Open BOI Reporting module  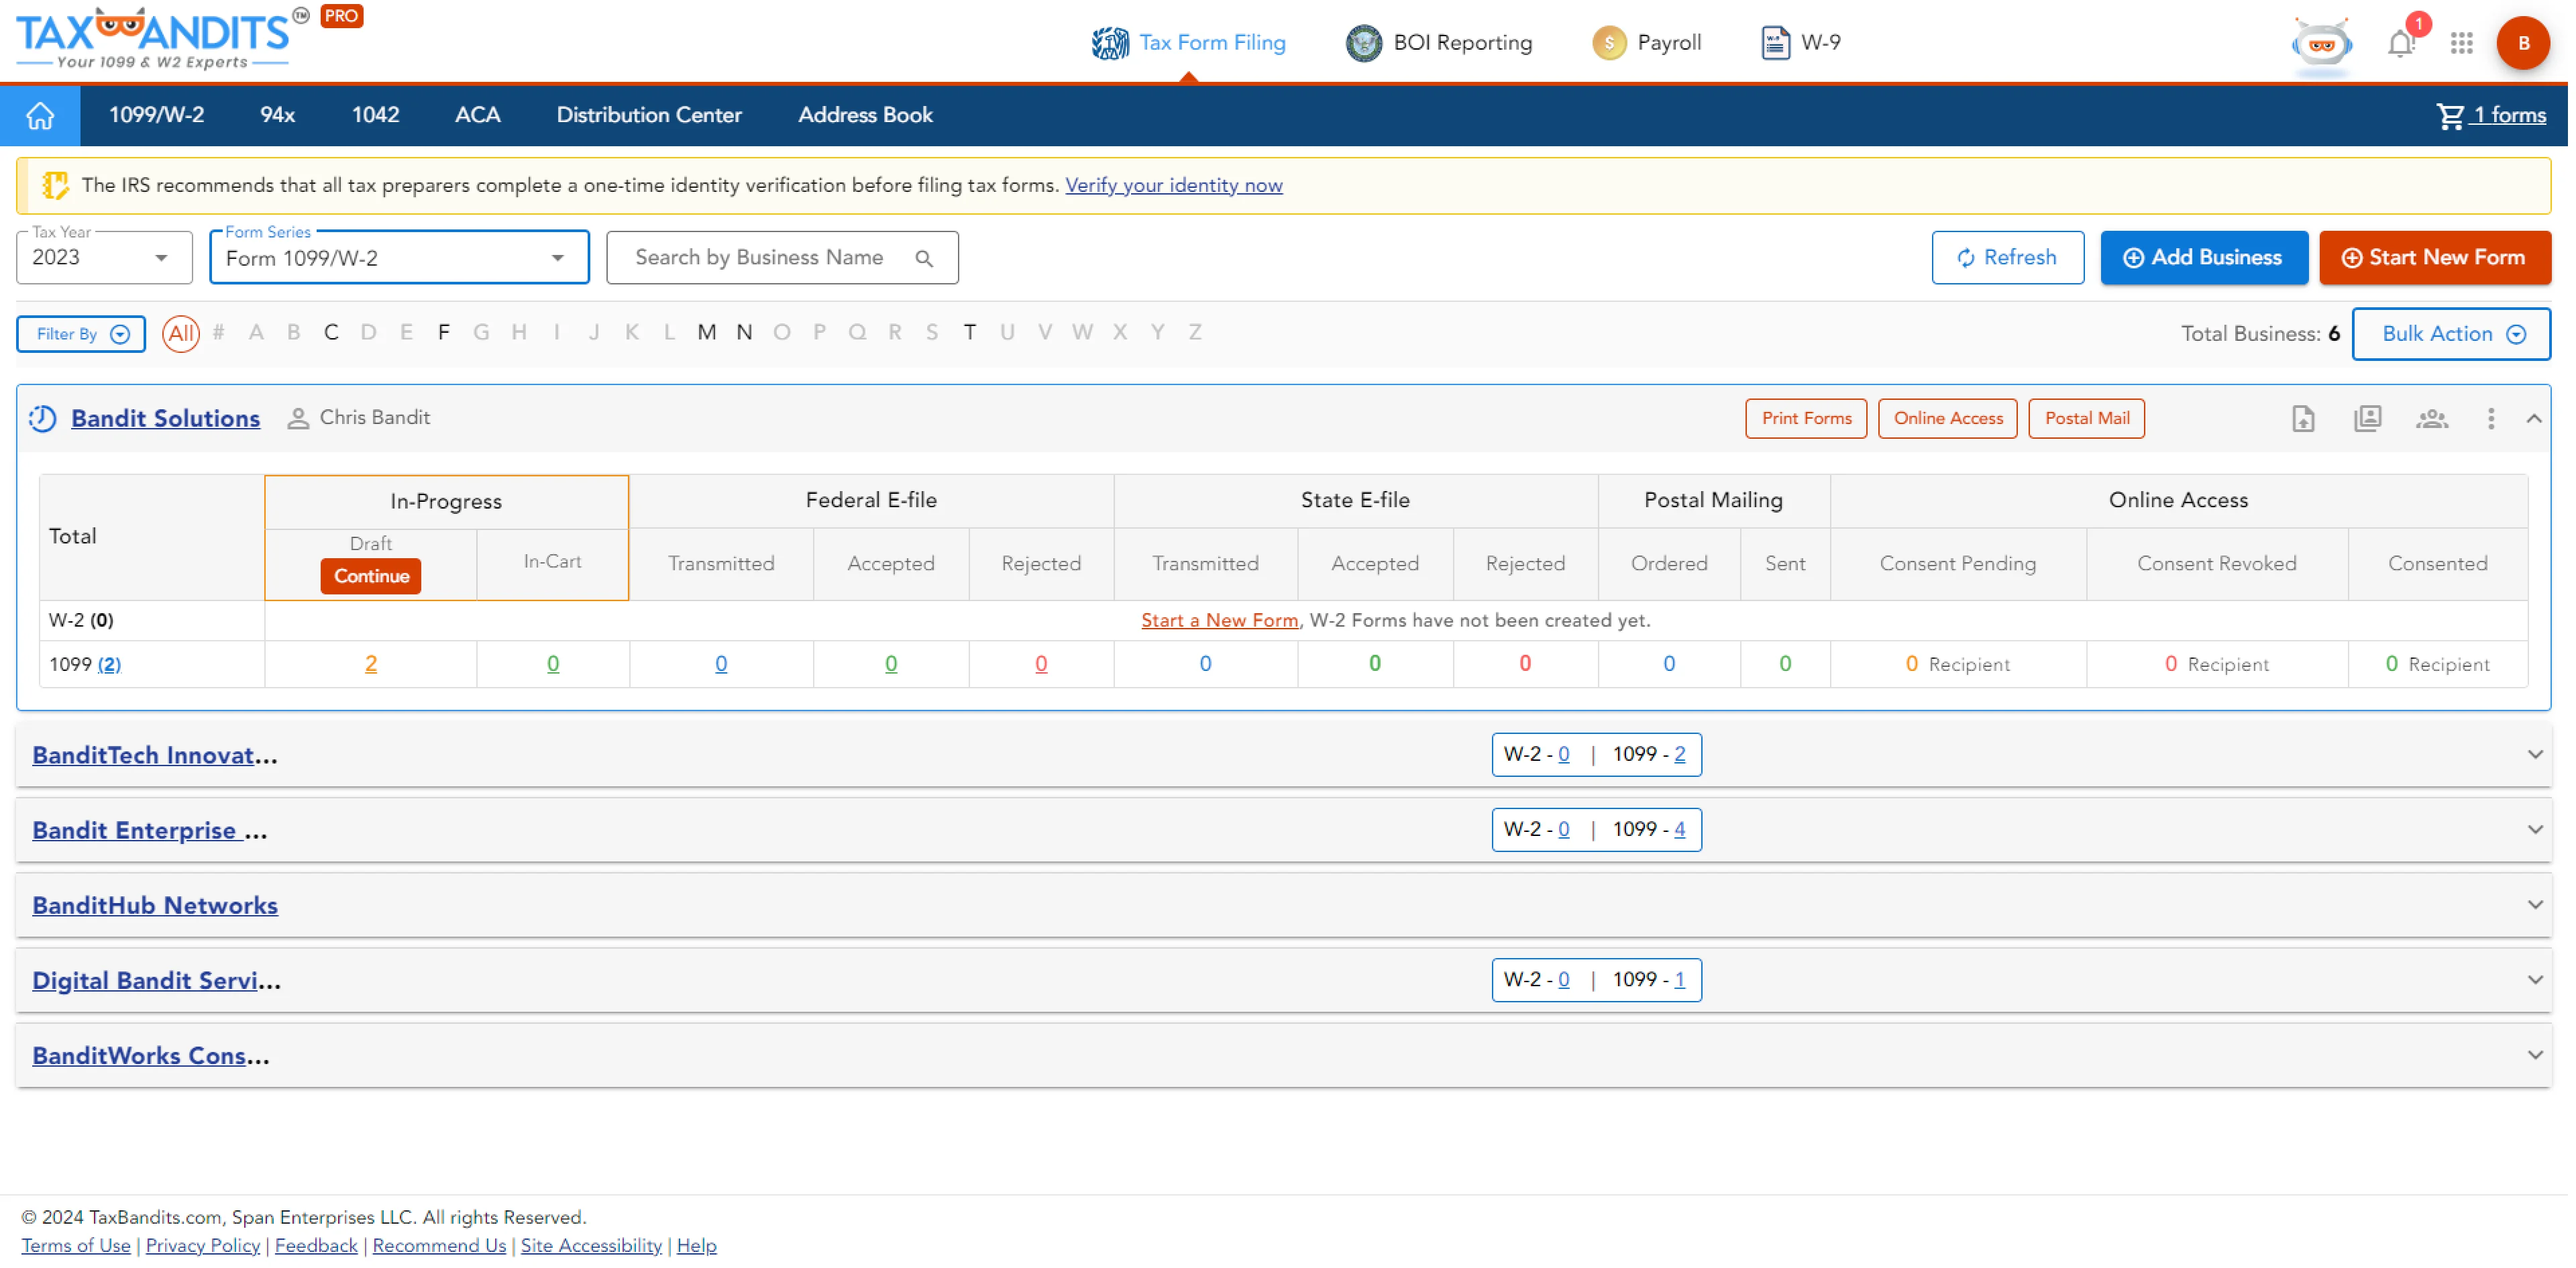(x=1438, y=42)
